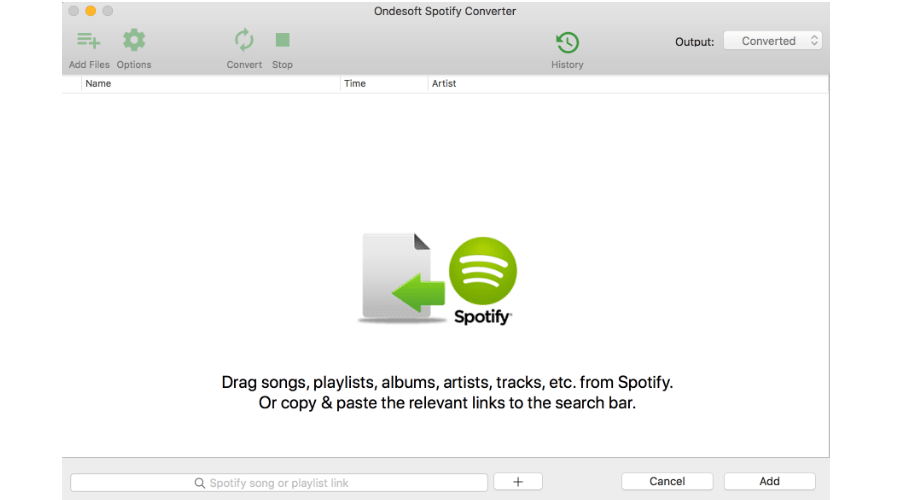Click the Cancel button

[667, 481]
